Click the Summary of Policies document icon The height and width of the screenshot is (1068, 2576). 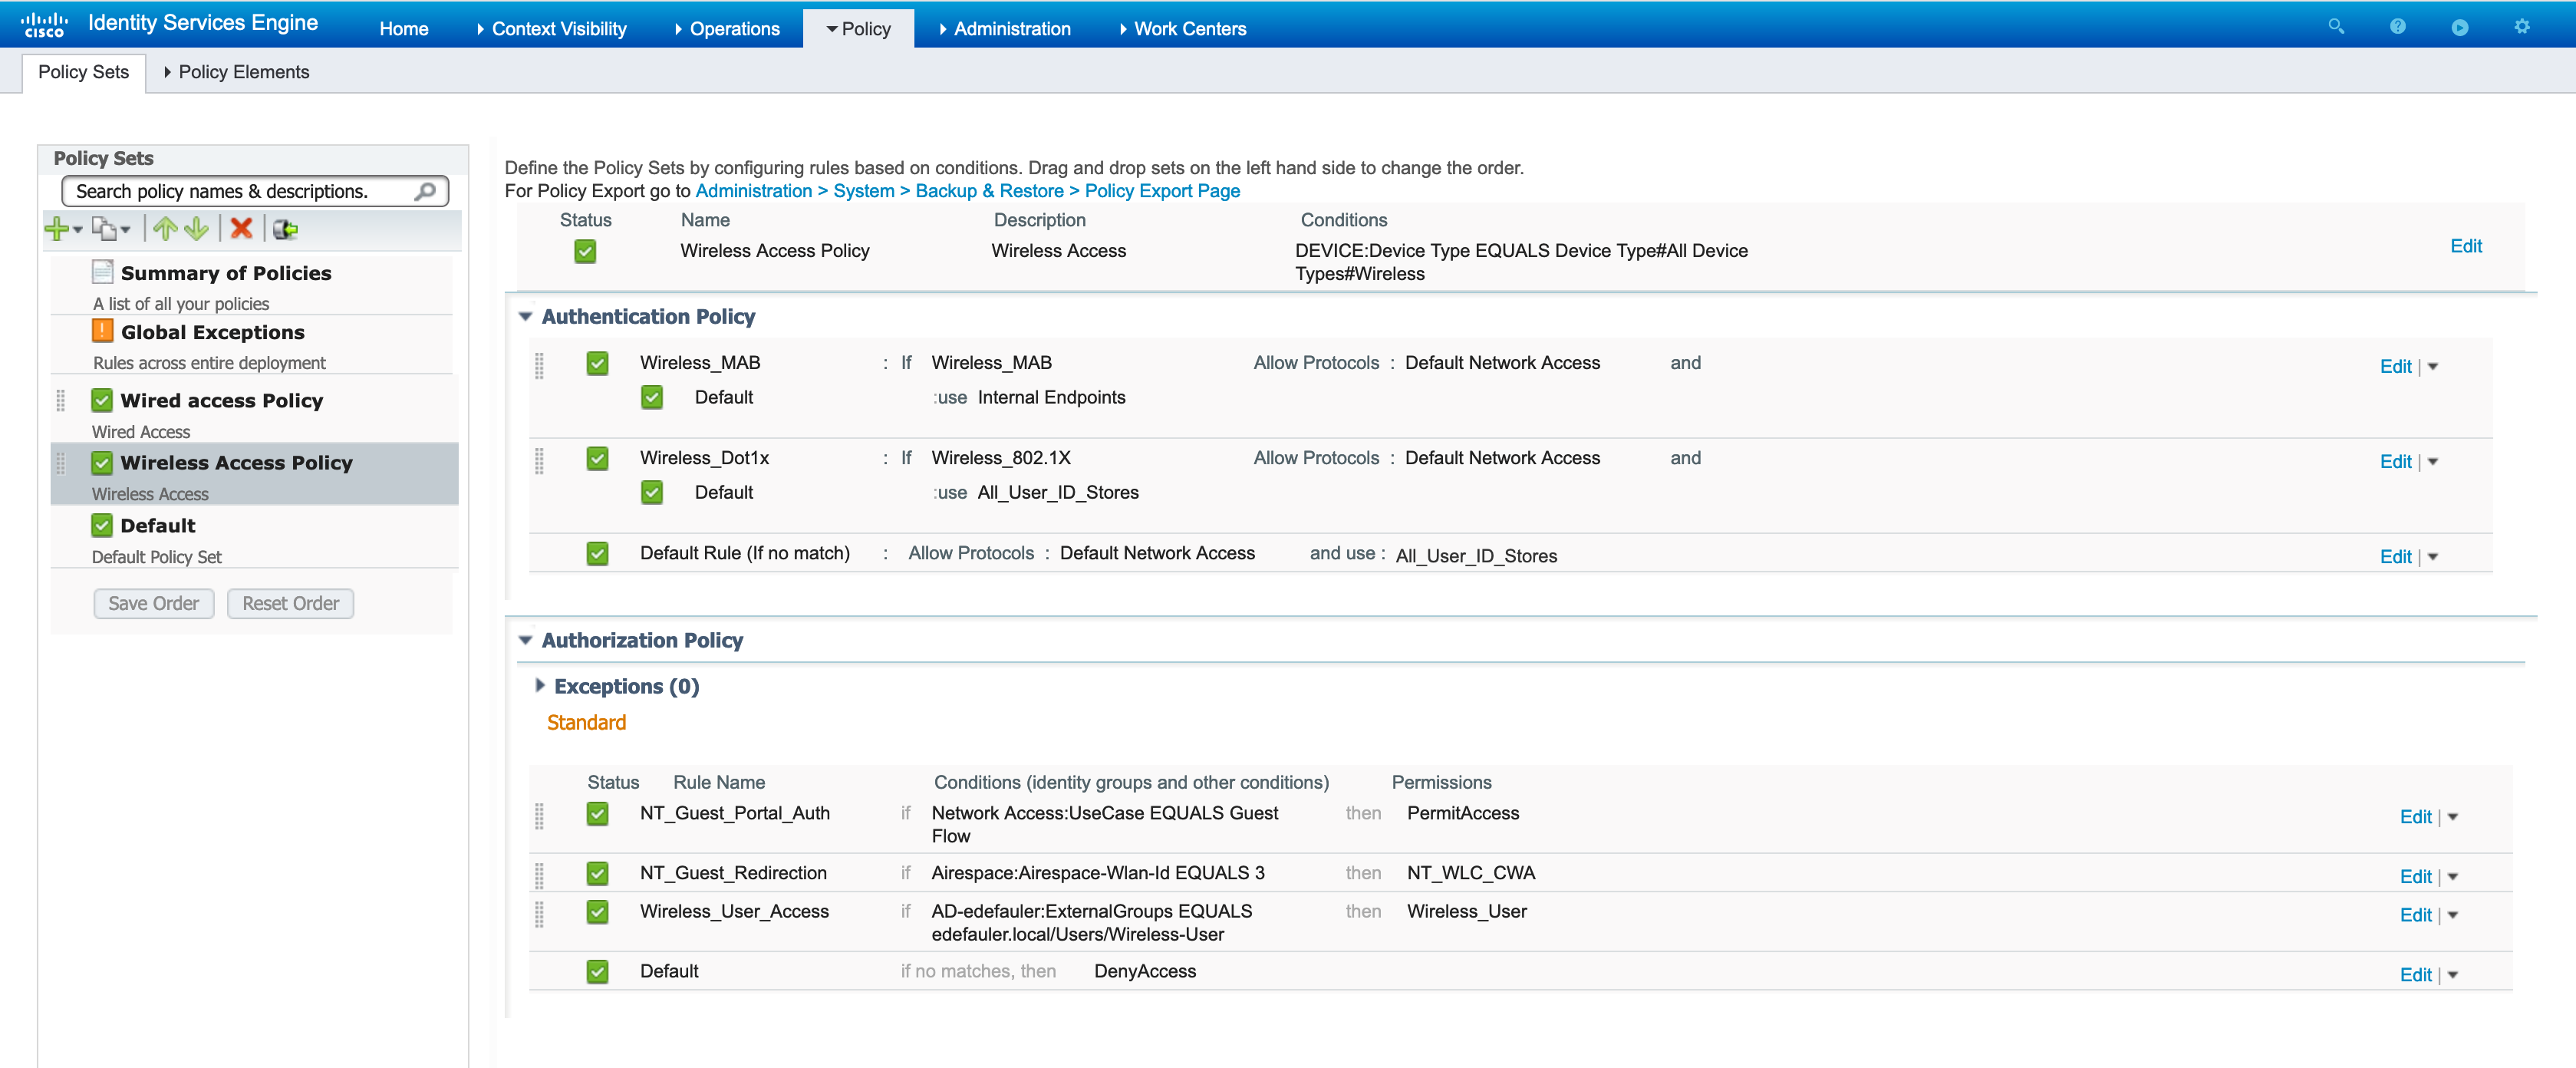pos(102,272)
